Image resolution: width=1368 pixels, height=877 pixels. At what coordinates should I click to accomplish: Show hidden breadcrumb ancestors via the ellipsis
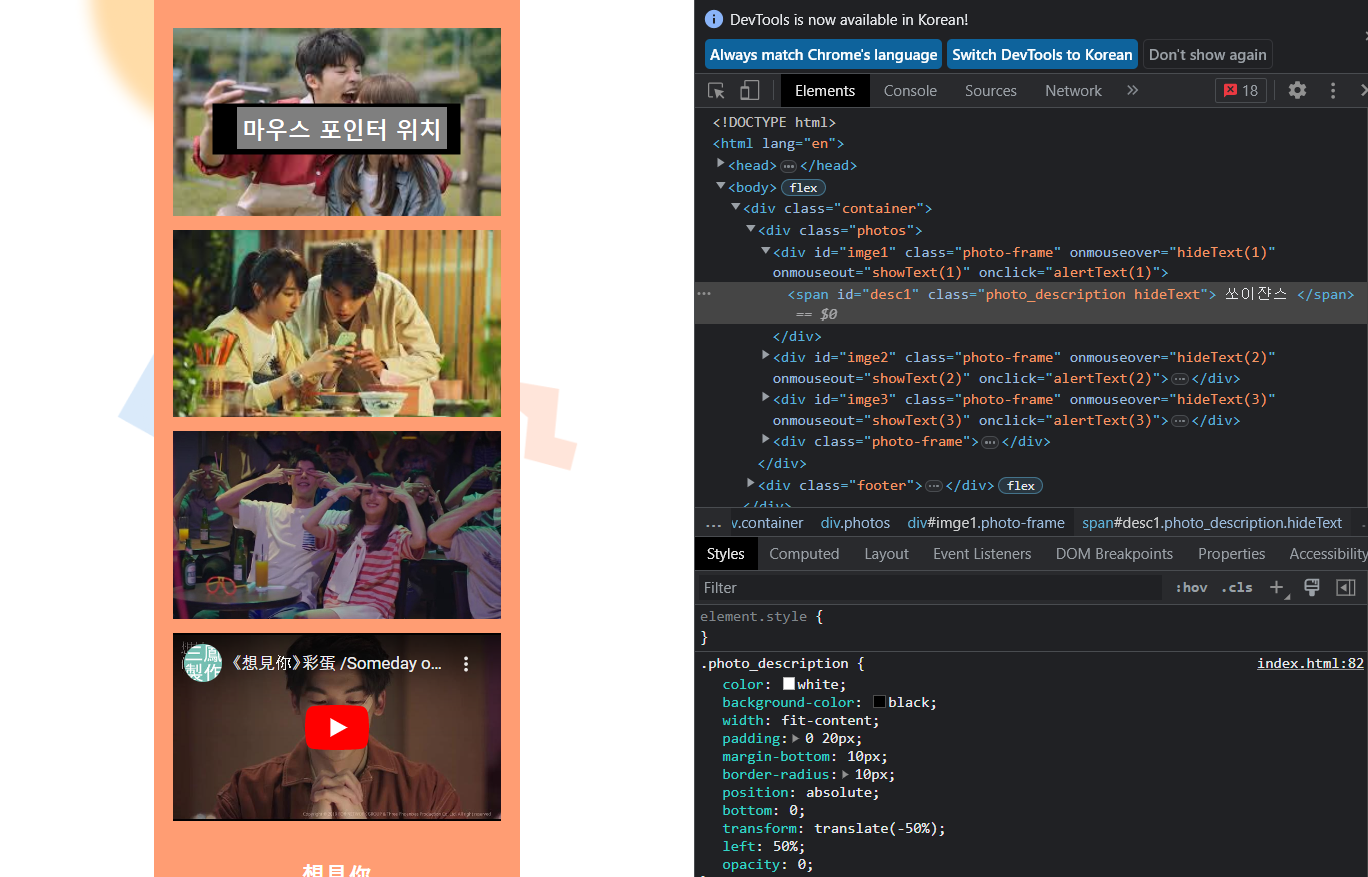pos(713,523)
